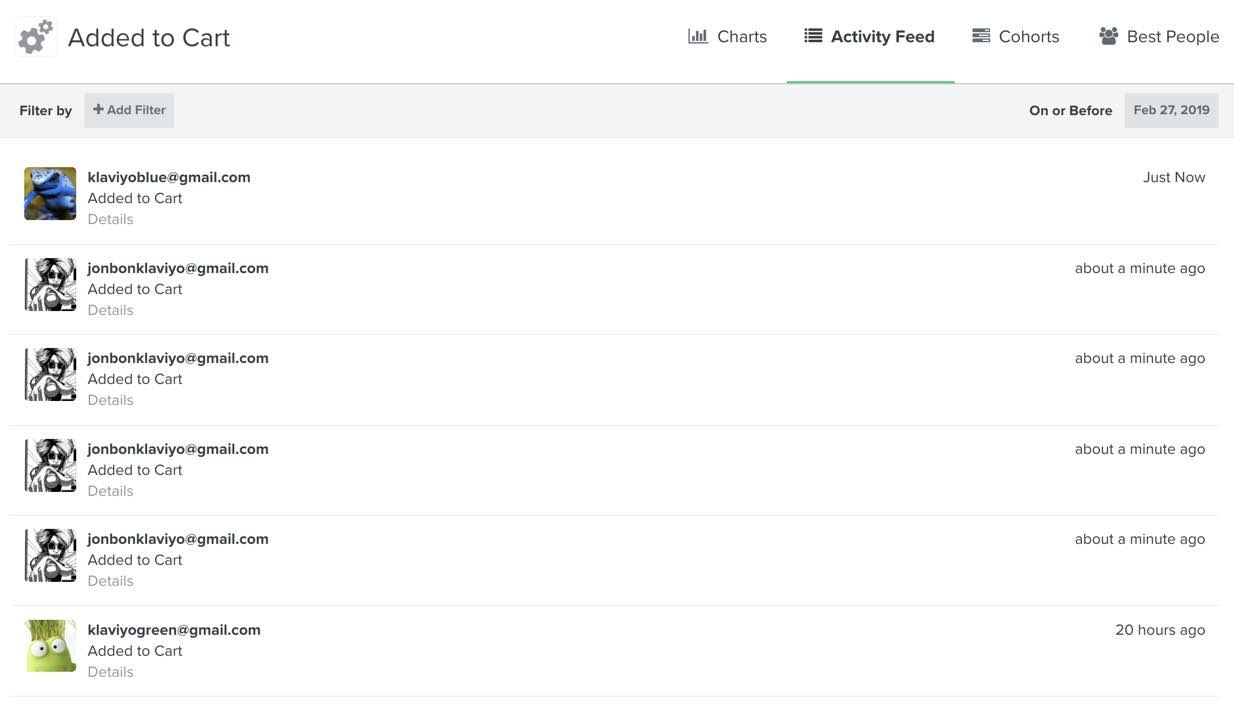Image resolution: width=1234 pixels, height=716 pixels.
Task: Stay on the Activity Feed tab
Action: point(881,35)
